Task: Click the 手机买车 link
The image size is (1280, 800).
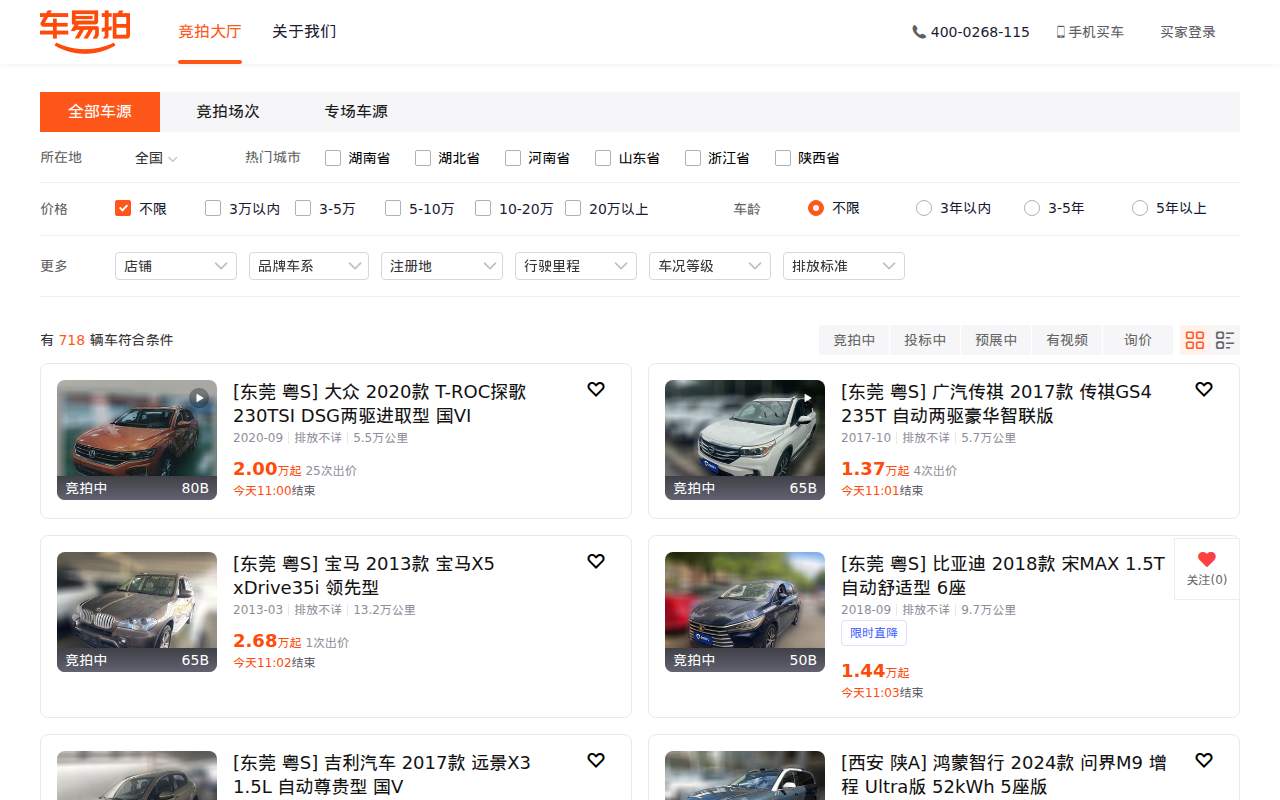Action: point(1096,32)
